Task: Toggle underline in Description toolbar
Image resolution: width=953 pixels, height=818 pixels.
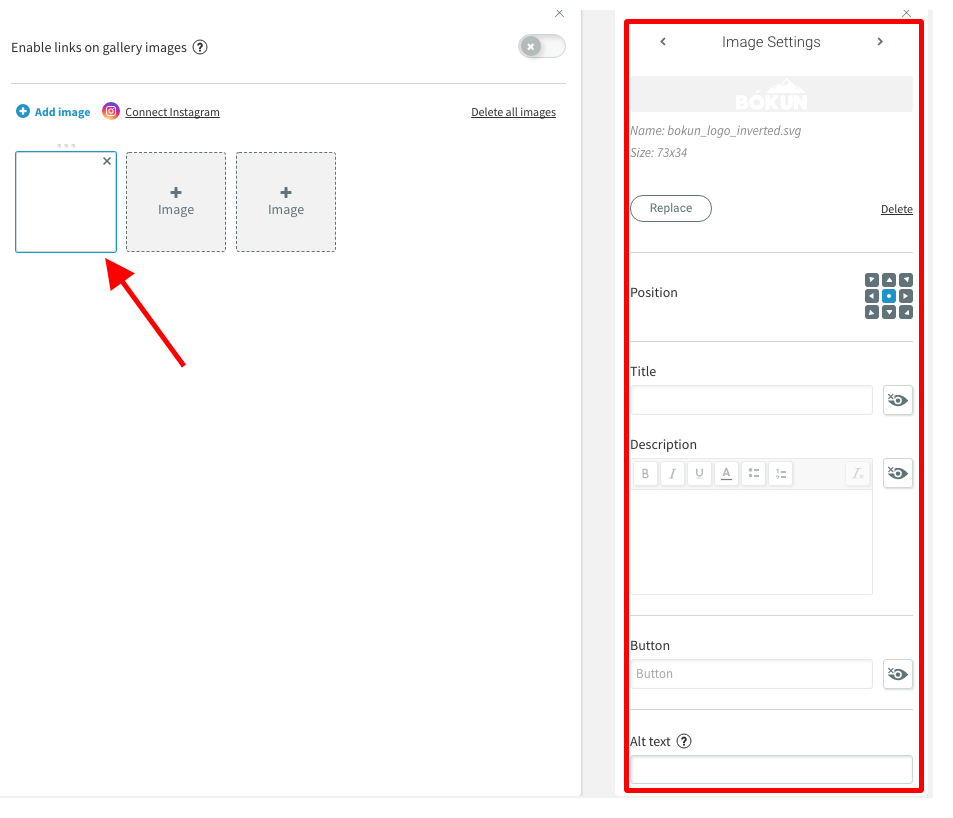Action: (699, 473)
